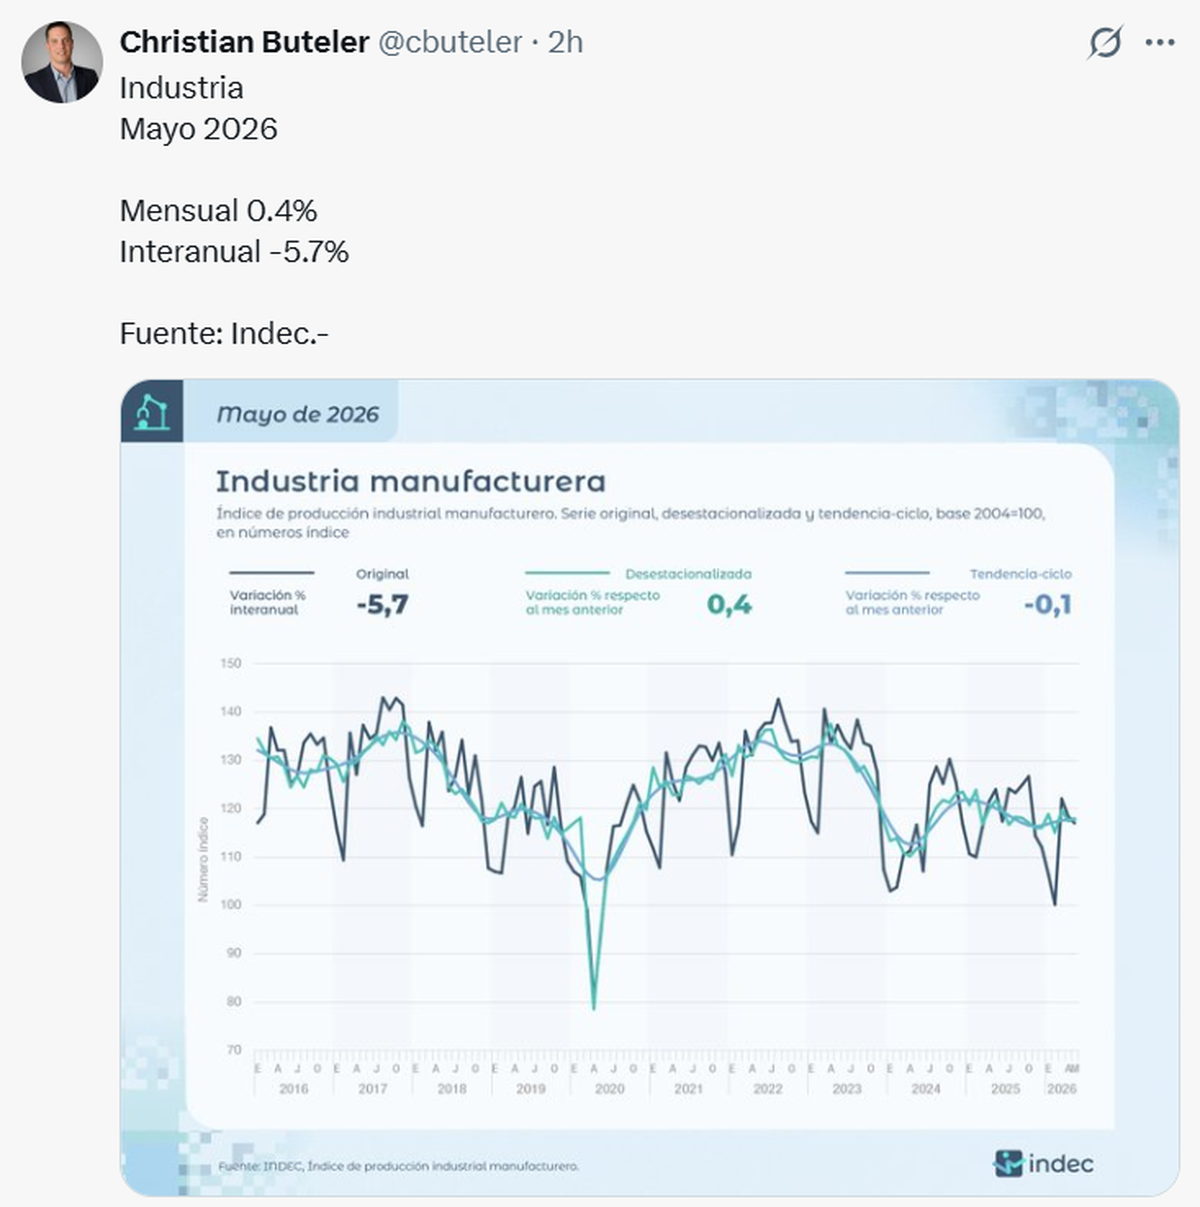Select the -0,1 Tendencia-ciclo value
The width and height of the screenshot is (1200, 1207).
[x=1047, y=604]
